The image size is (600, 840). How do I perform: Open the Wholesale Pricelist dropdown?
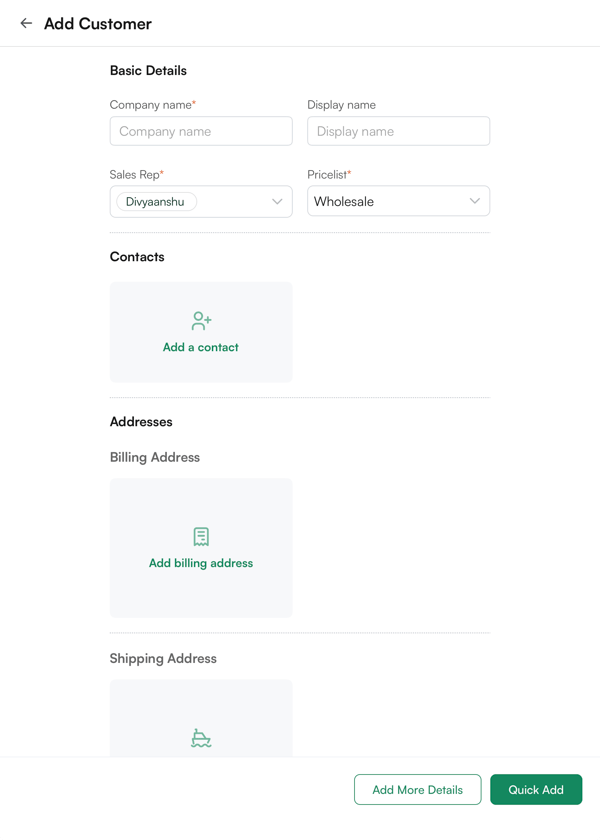398,201
